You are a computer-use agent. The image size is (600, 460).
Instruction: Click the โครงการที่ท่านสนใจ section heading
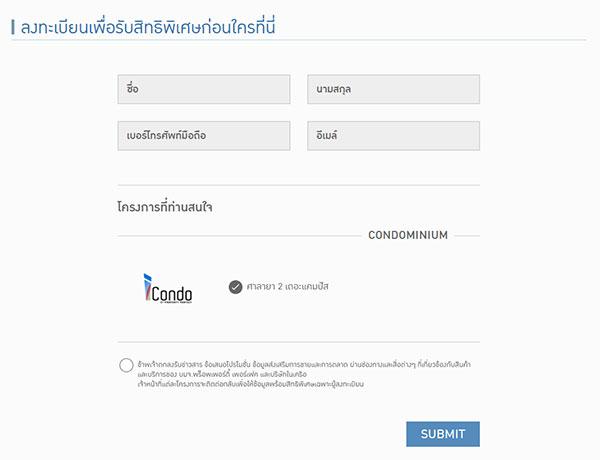(x=165, y=208)
